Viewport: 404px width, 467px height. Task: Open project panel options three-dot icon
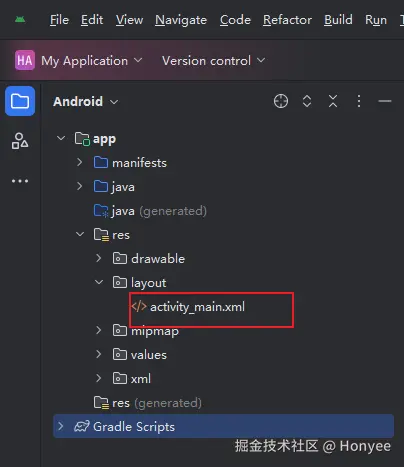pyautogui.click(x=359, y=101)
